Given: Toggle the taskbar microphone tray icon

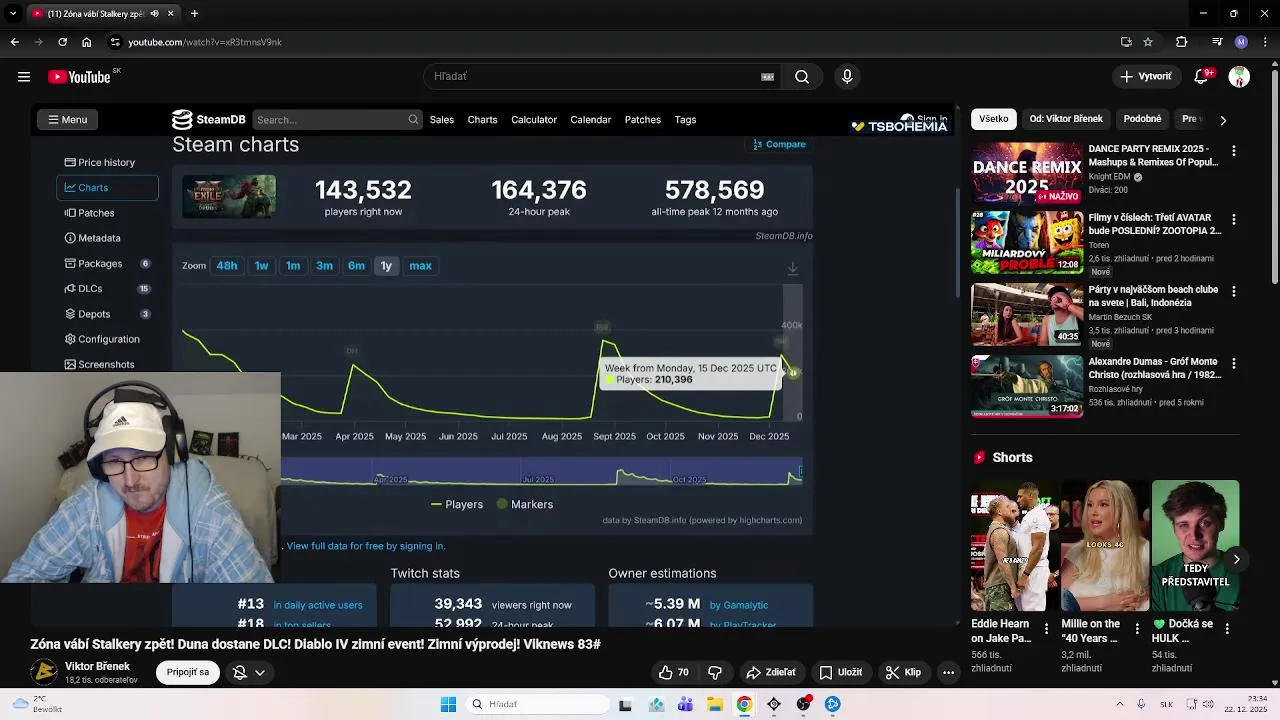Looking at the screenshot, I should click(x=1141, y=704).
